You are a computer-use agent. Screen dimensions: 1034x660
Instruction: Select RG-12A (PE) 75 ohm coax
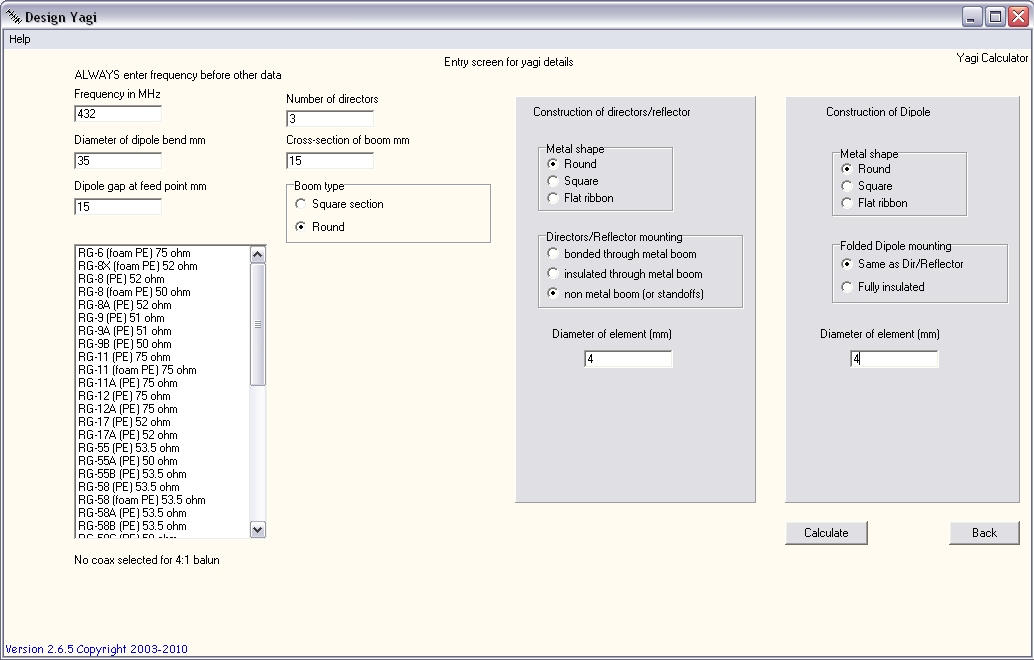point(162,409)
